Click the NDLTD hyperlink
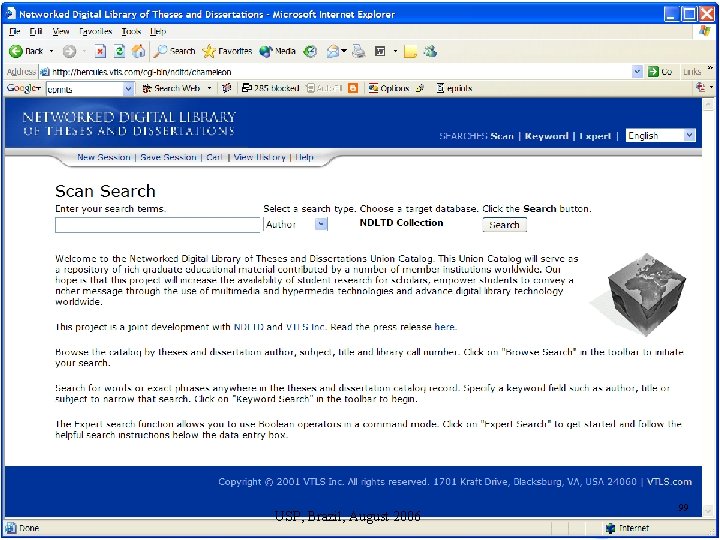720x540 pixels. [x=249, y=327]
